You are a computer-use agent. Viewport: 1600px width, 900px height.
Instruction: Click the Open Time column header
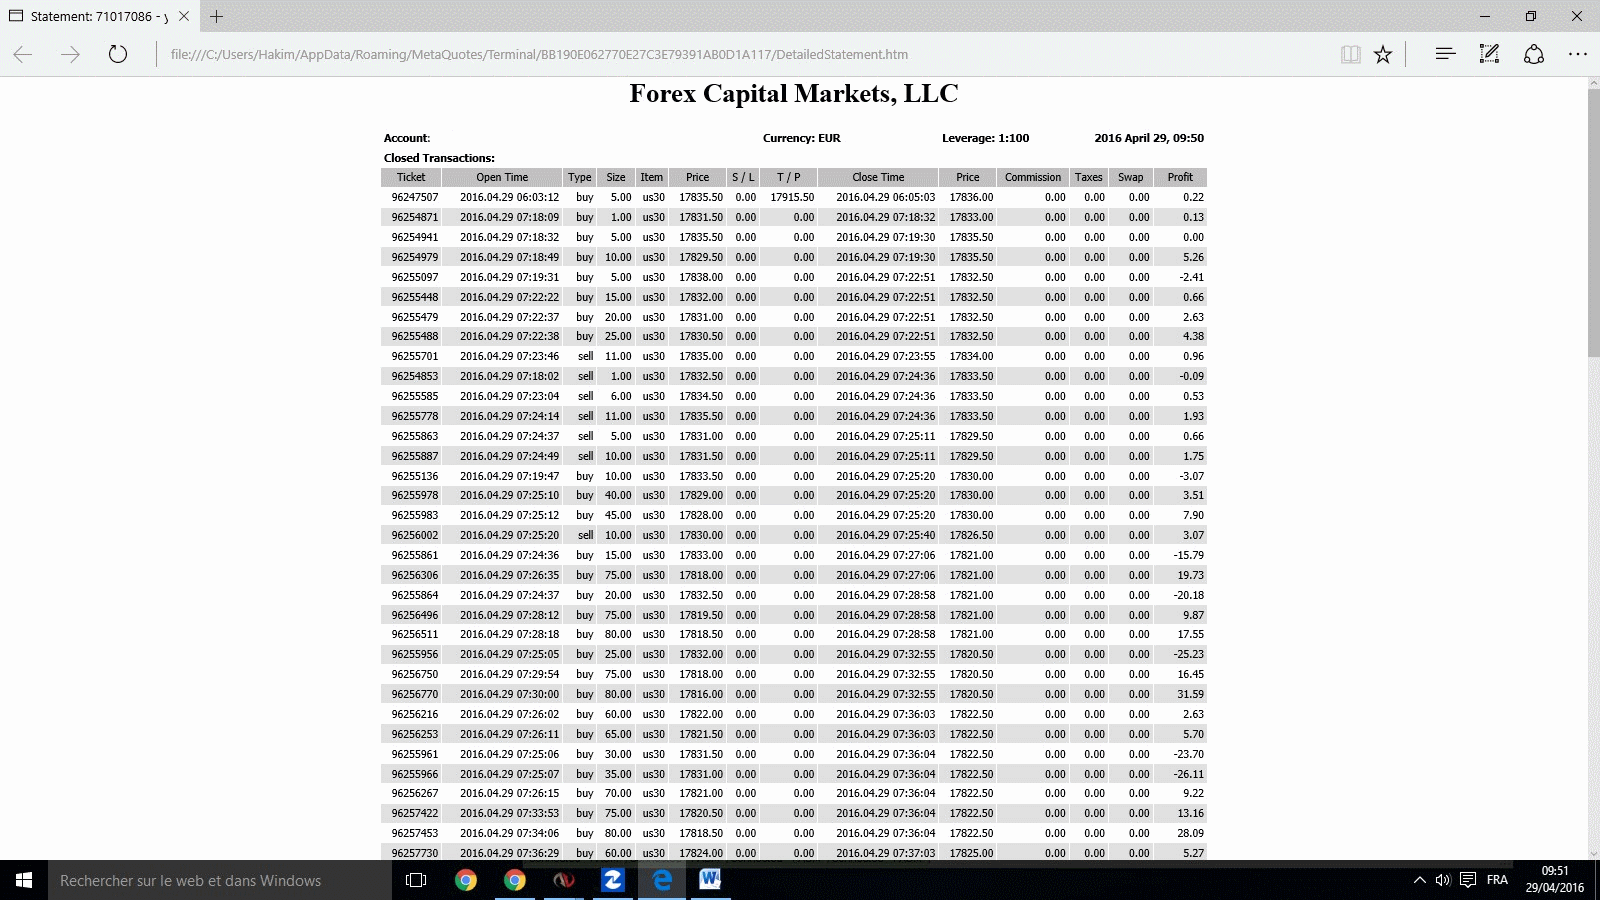502,177
